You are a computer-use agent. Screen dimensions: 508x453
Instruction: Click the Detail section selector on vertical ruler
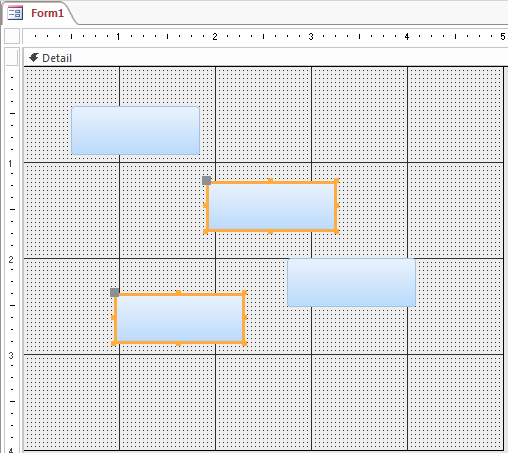pyautogui.click(x=12, y=57)
